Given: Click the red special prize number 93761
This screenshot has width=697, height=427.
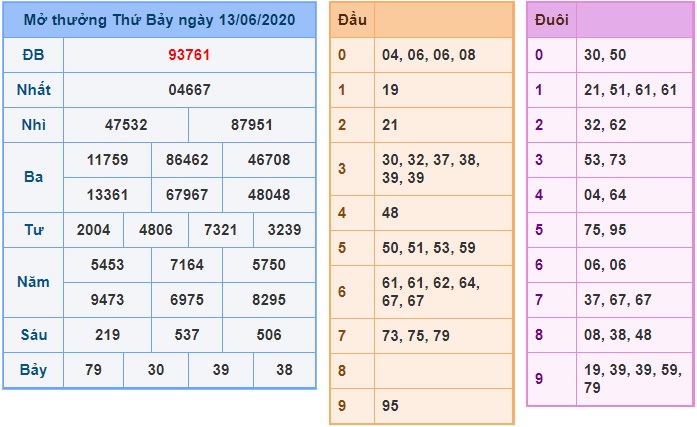Looking at the screenshot, I should [x=189, y=55].
